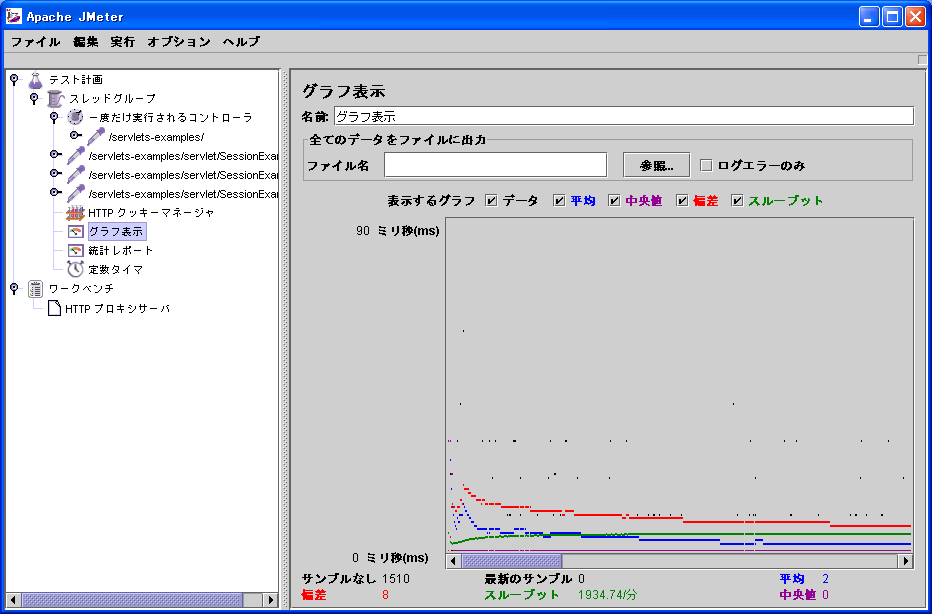The image size is (932, 614).
Task: Click the 最新のサンプル 0 status text
Action: tap(535, 579)
